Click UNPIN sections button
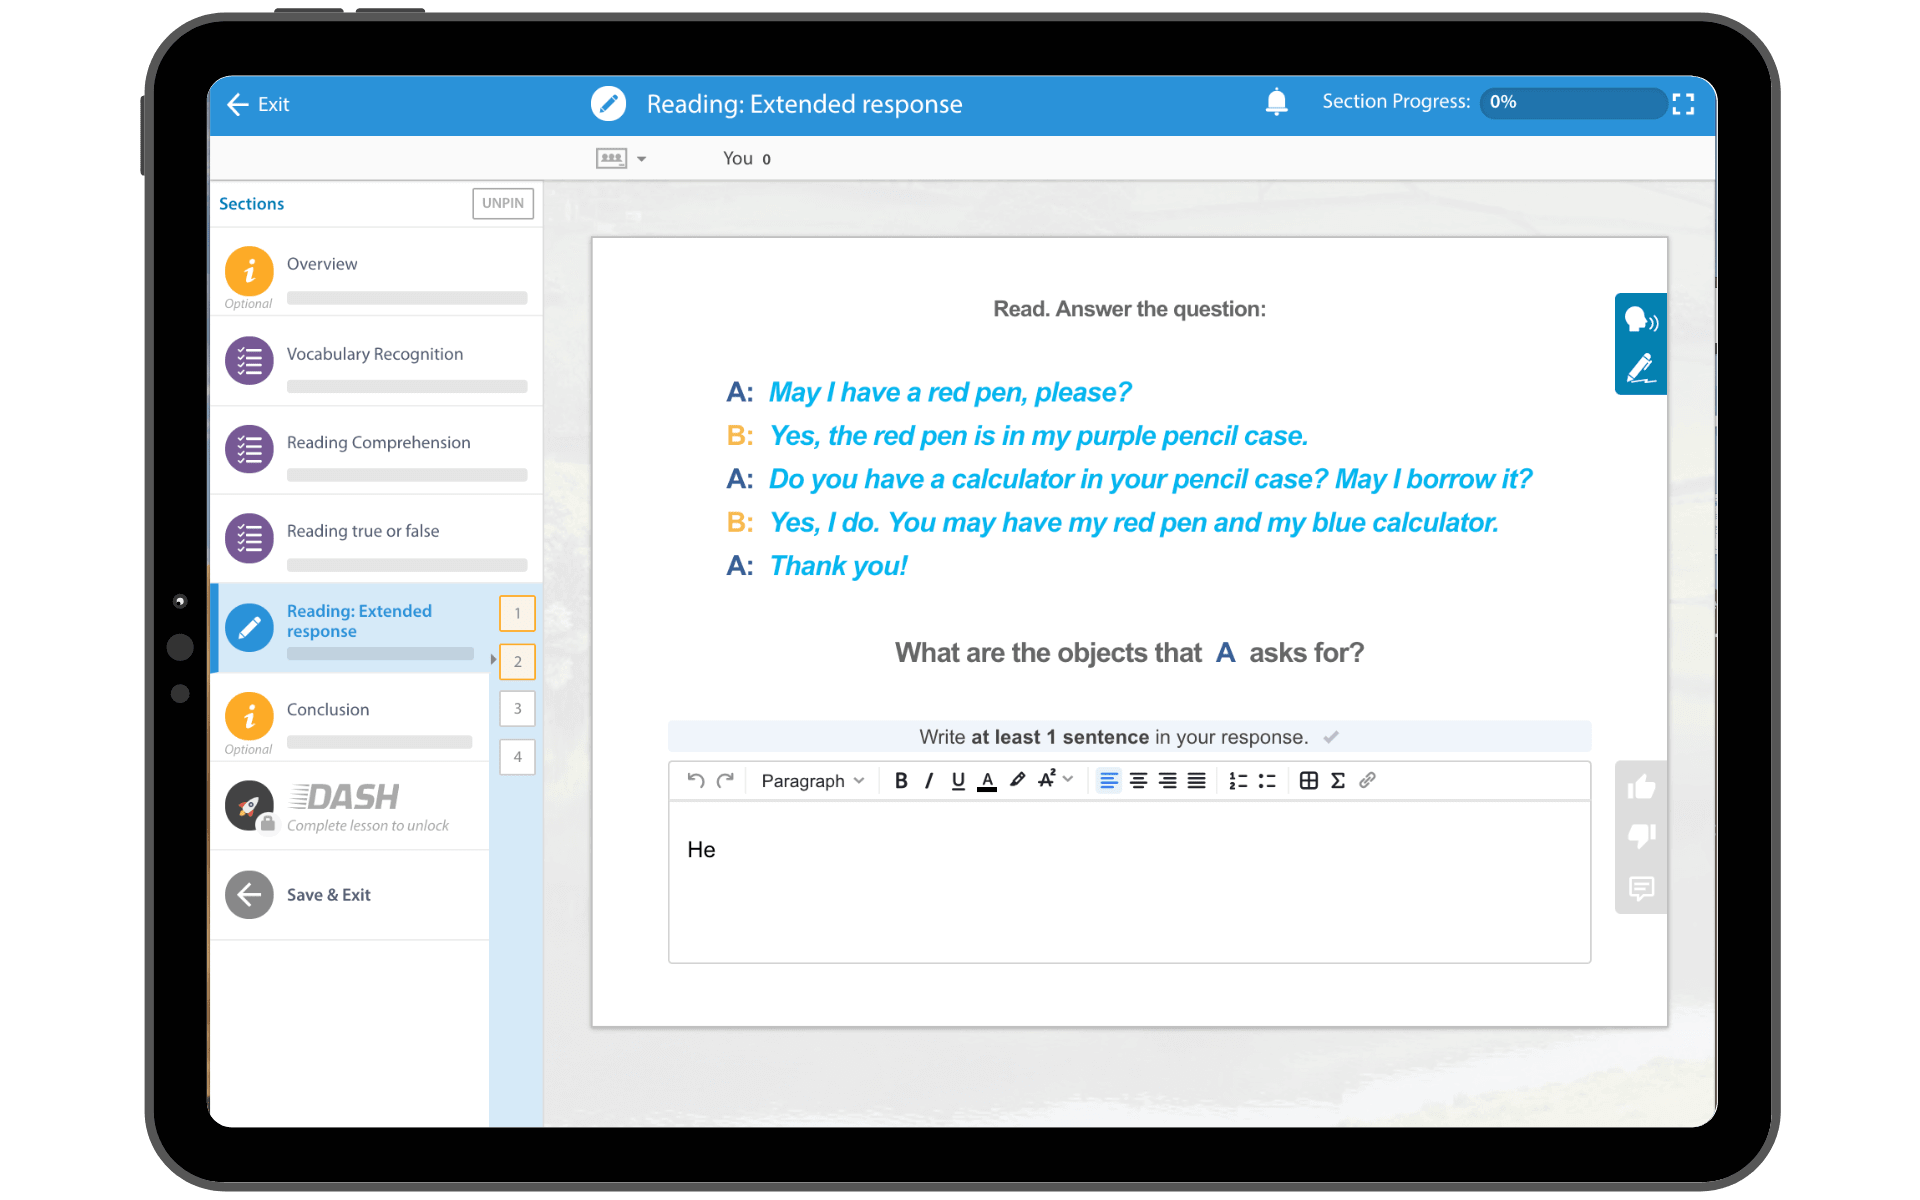 point(502,203)
